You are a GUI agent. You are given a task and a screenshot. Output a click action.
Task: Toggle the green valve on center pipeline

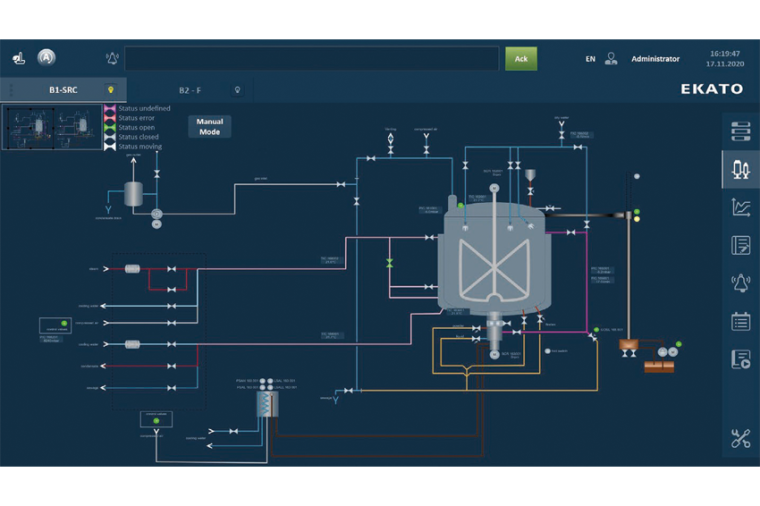point(390,263)
